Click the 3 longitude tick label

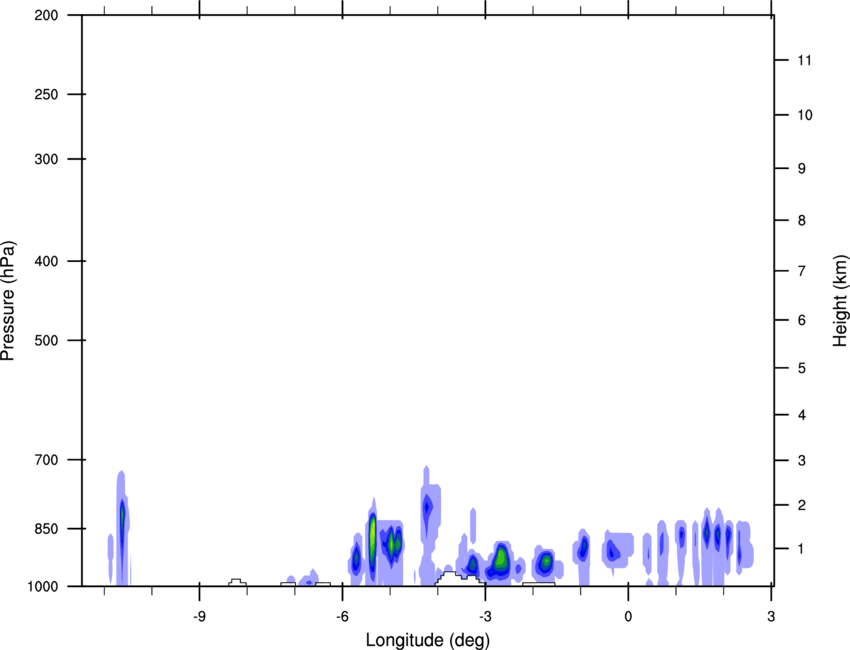point(771,616)
